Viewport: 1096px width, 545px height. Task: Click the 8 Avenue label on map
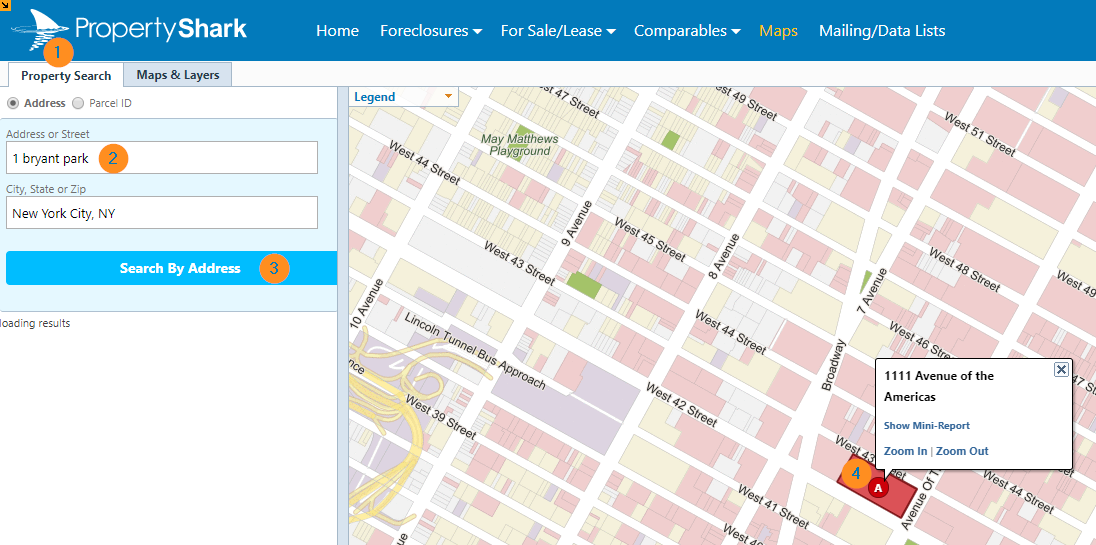tap(722, 256)
